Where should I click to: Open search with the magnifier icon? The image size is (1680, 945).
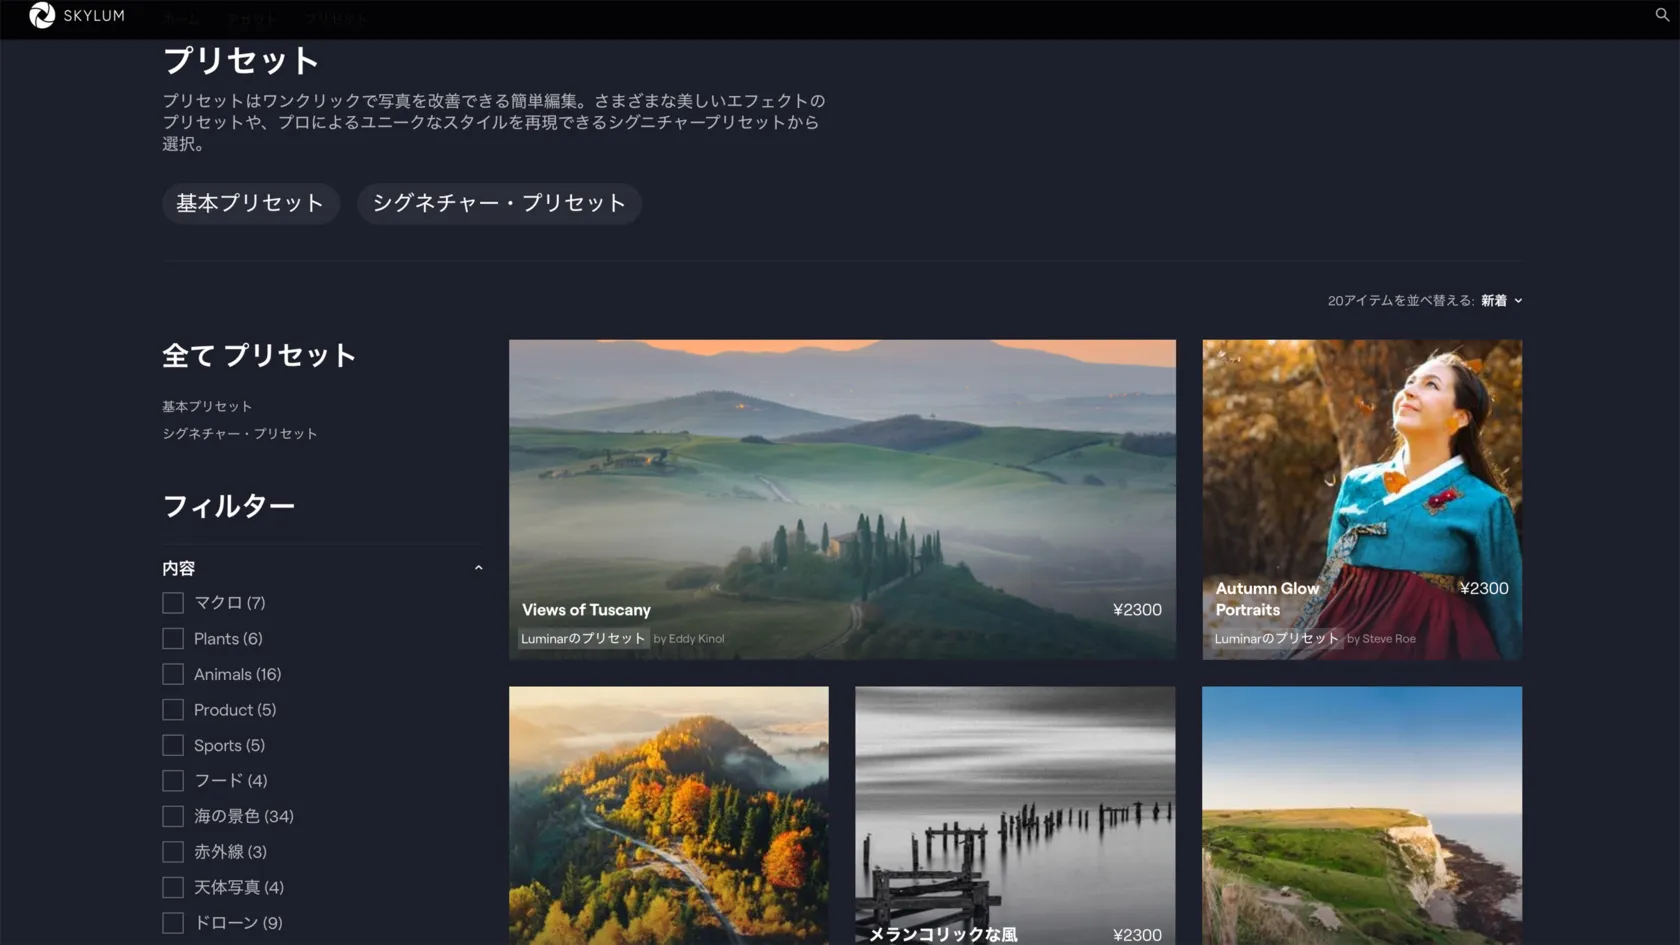click(1662, 15)
